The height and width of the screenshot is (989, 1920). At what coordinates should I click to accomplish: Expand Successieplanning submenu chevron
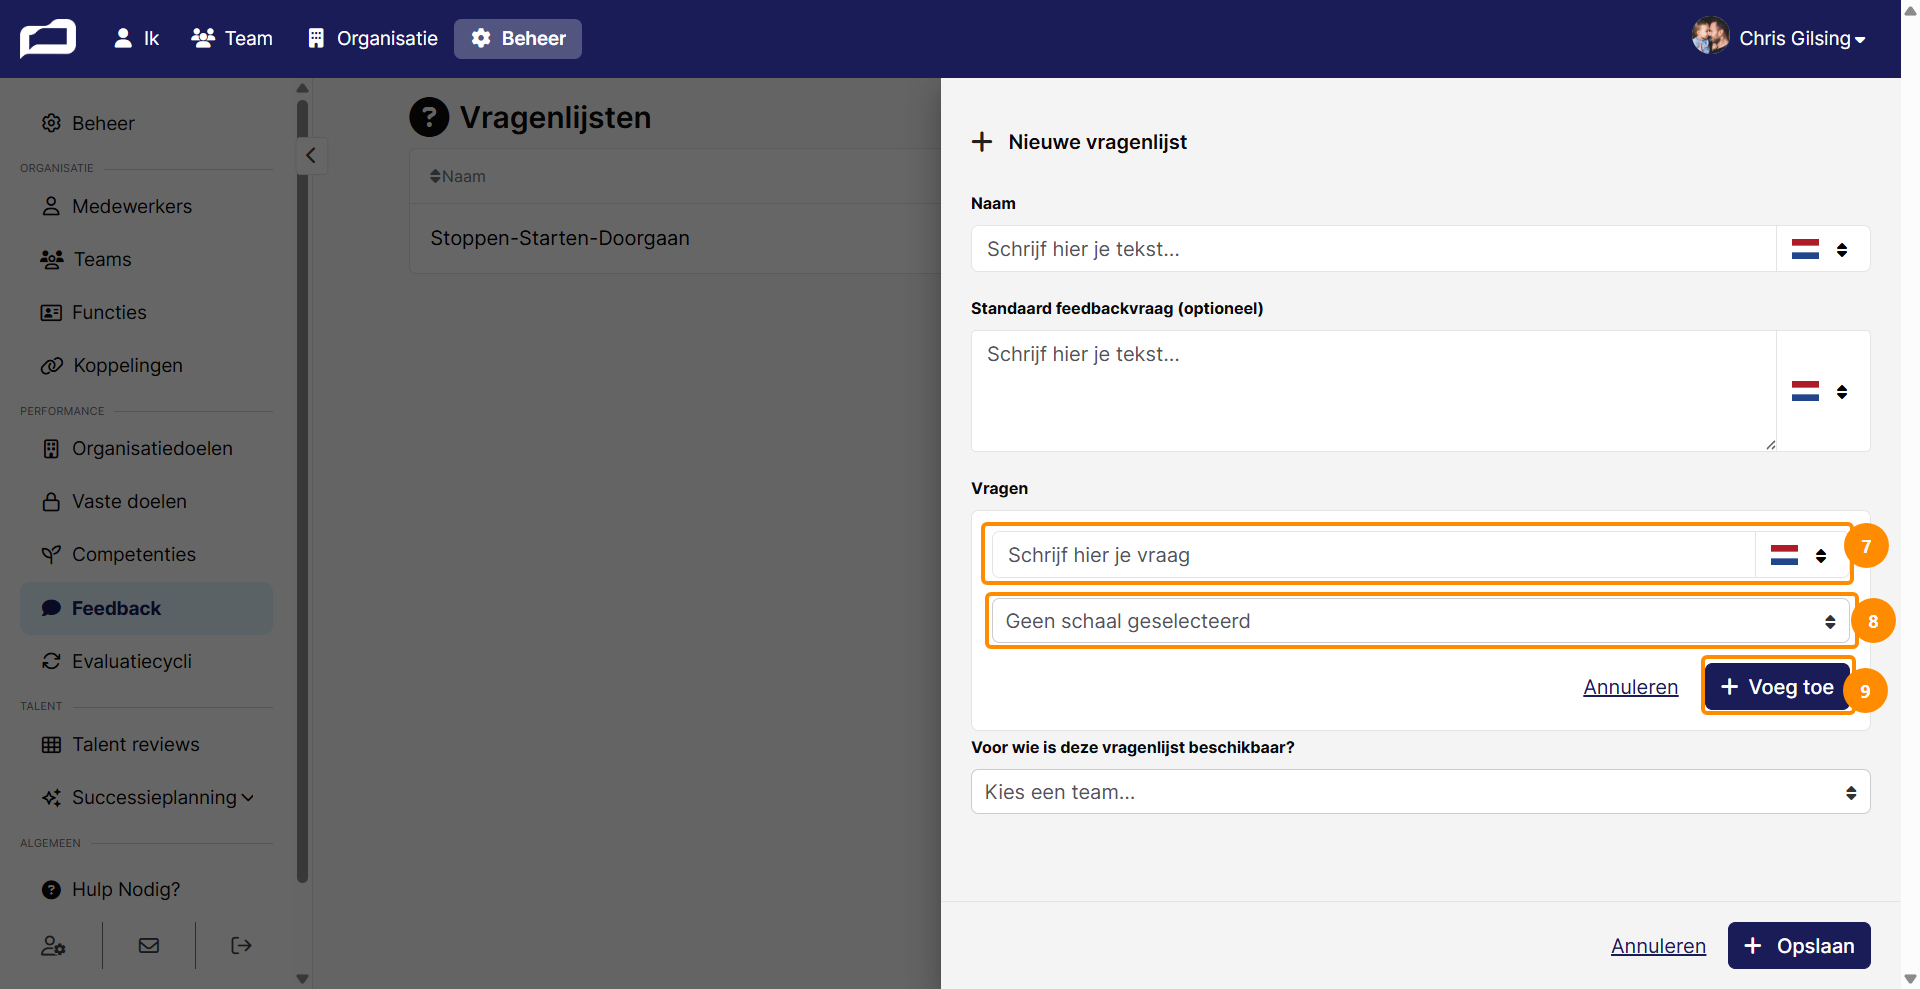coord(248,798)
